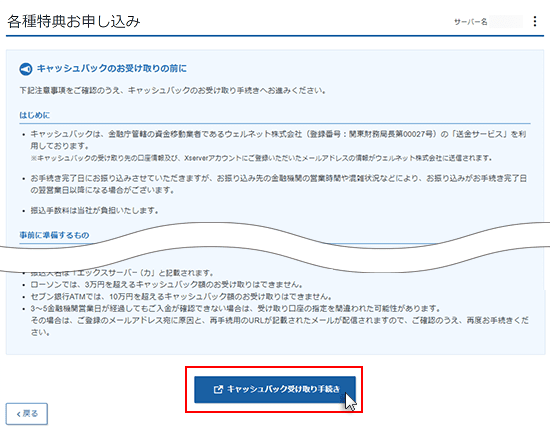Go back with the 戻る button
550x446 pixels.
coord(27,414)
